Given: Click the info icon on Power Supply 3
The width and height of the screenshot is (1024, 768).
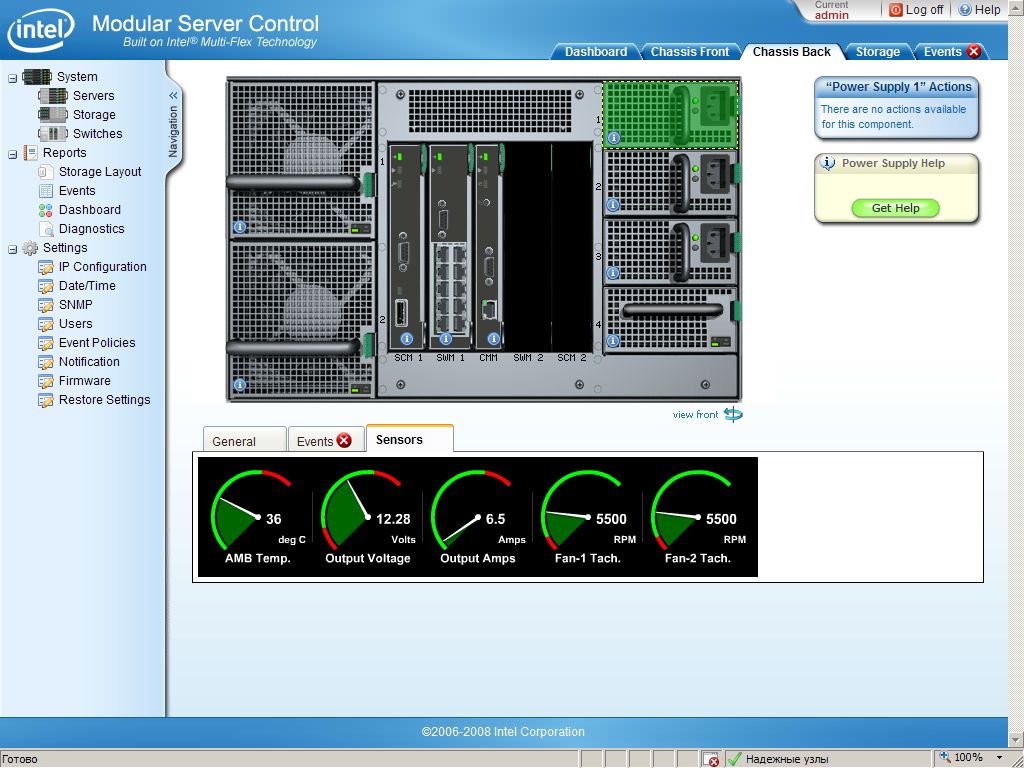Looking at the screenshot, I should click(x=613, y=274).
